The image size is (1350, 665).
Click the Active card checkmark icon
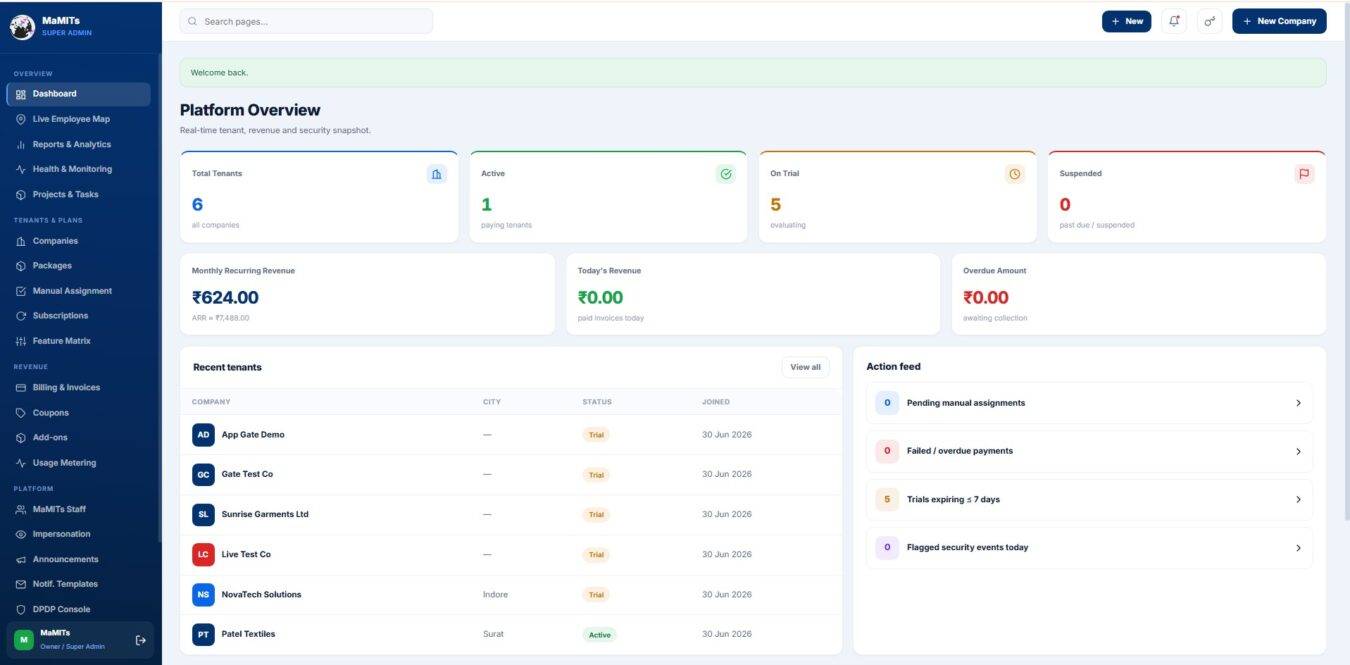click(x=726, y=174)
